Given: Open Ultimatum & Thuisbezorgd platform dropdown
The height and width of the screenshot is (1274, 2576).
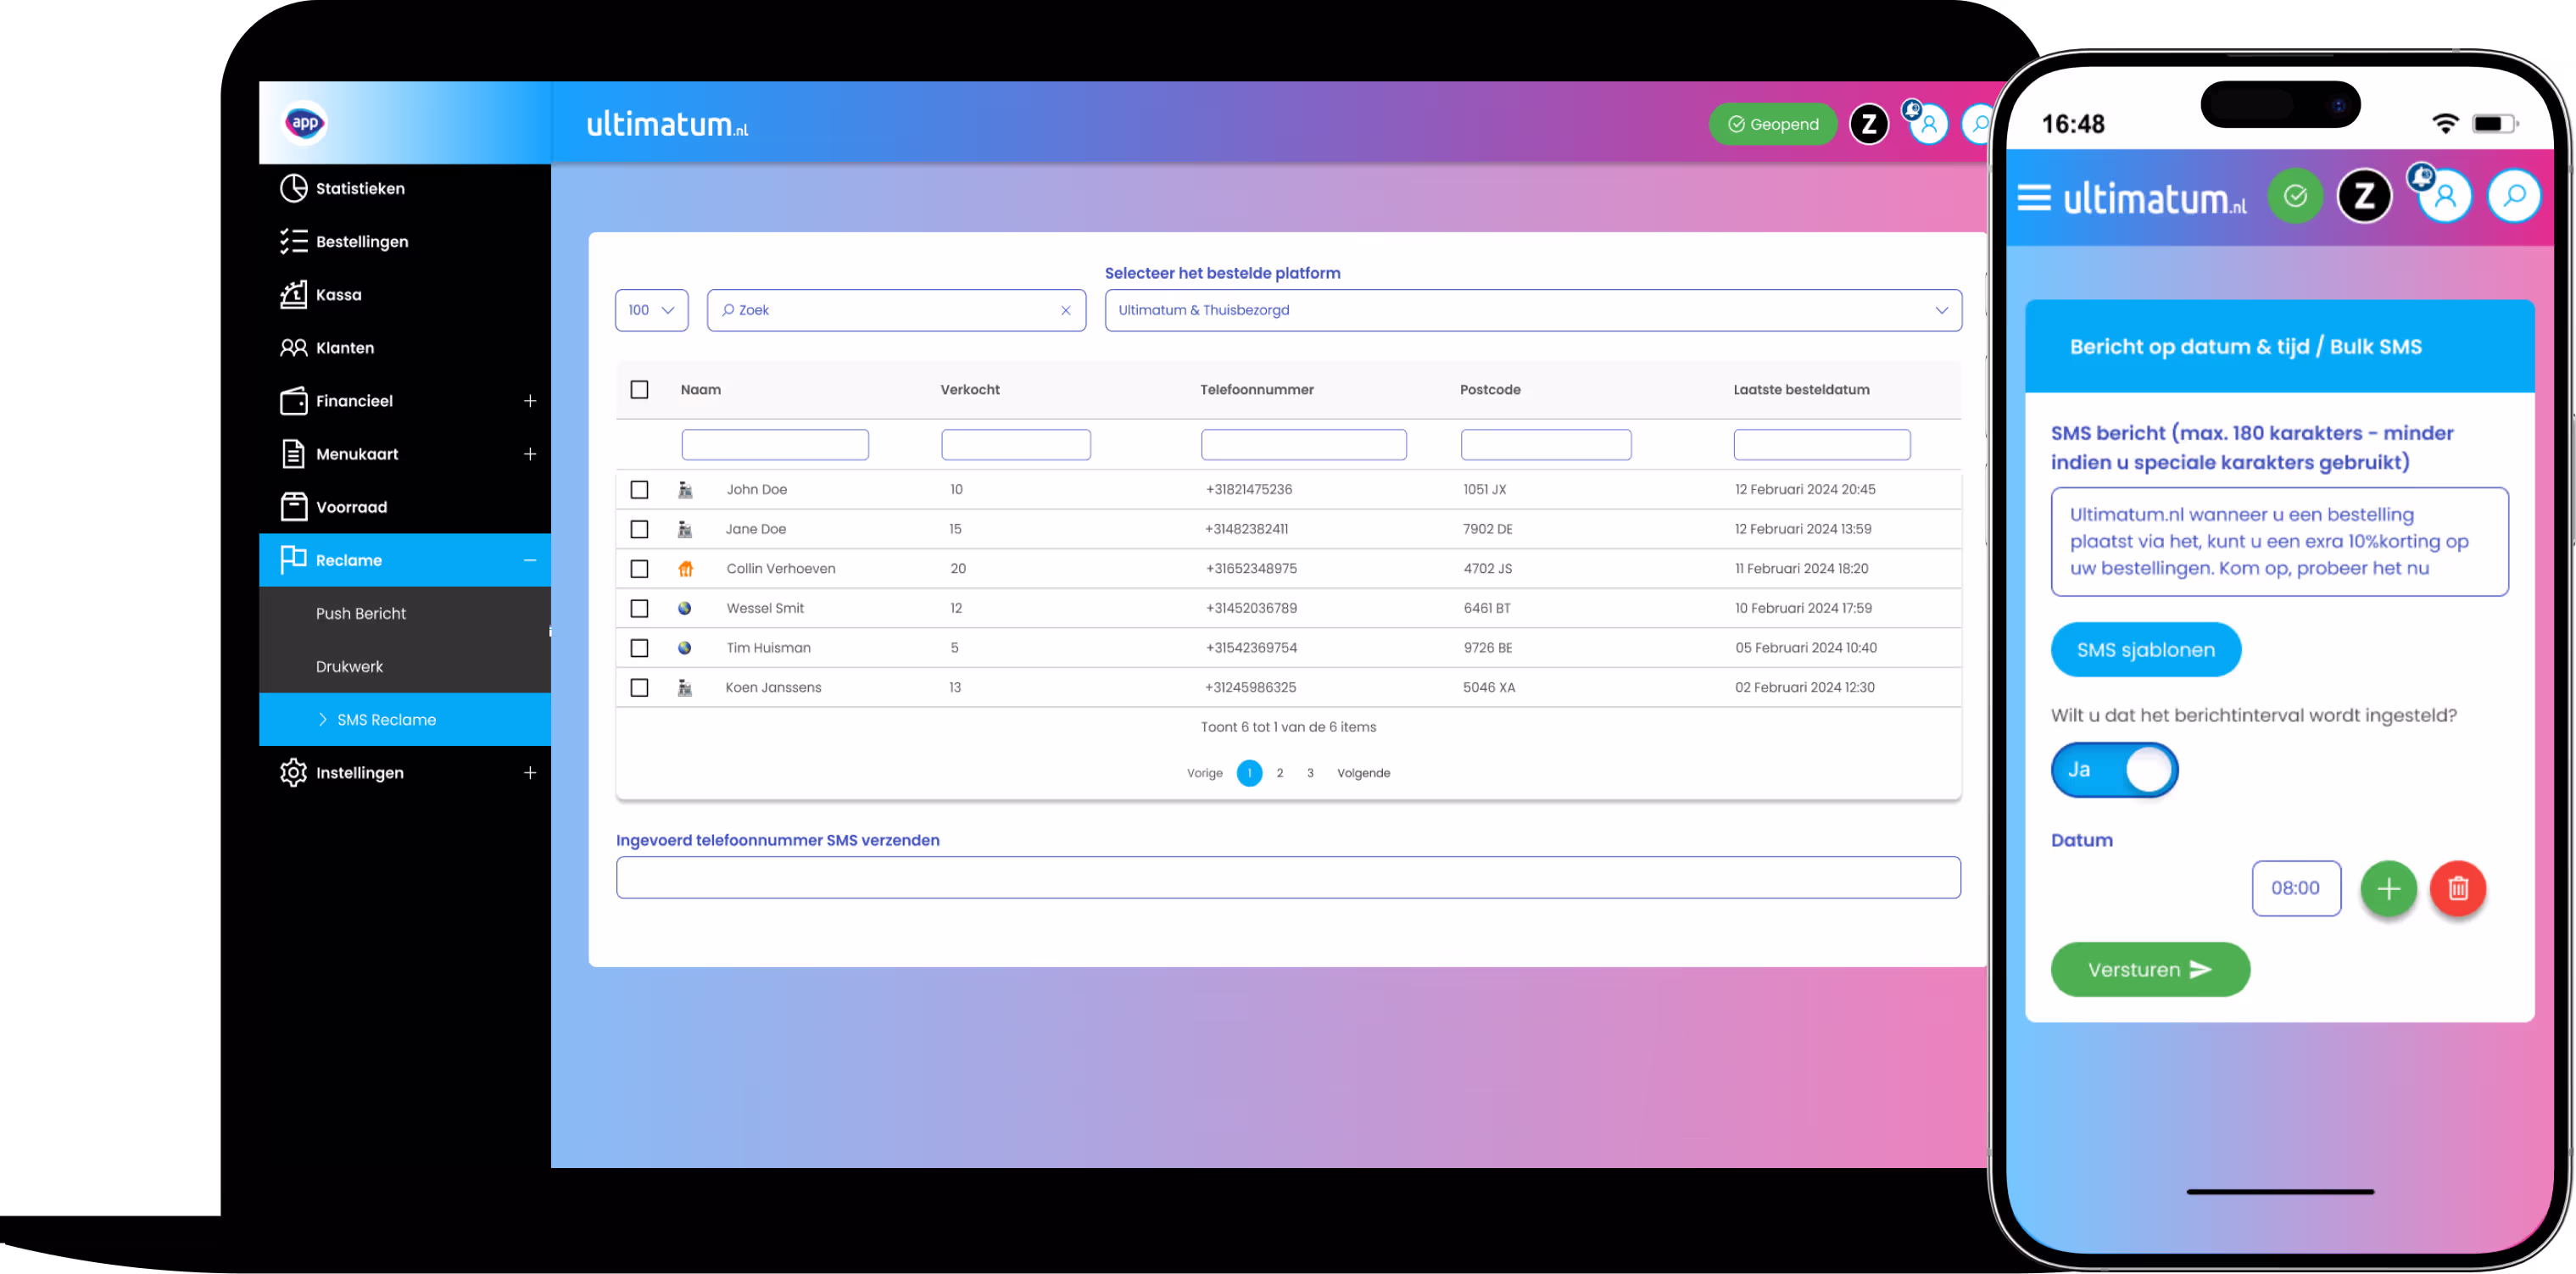Looking at the screenshot, I should [x=1532, y=310].
